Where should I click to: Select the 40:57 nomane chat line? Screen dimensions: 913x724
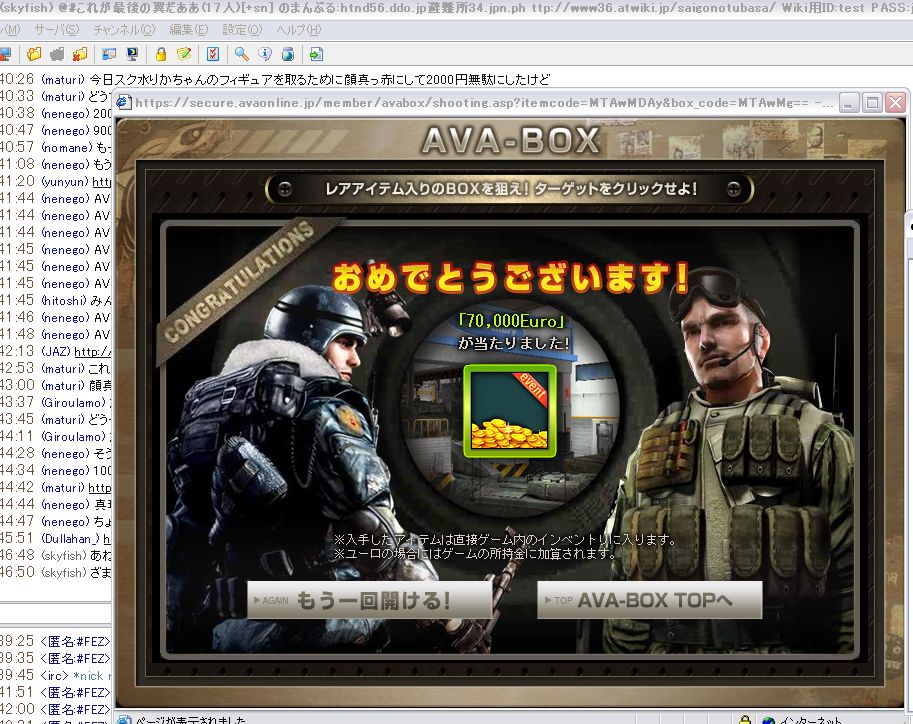(55, 147)
